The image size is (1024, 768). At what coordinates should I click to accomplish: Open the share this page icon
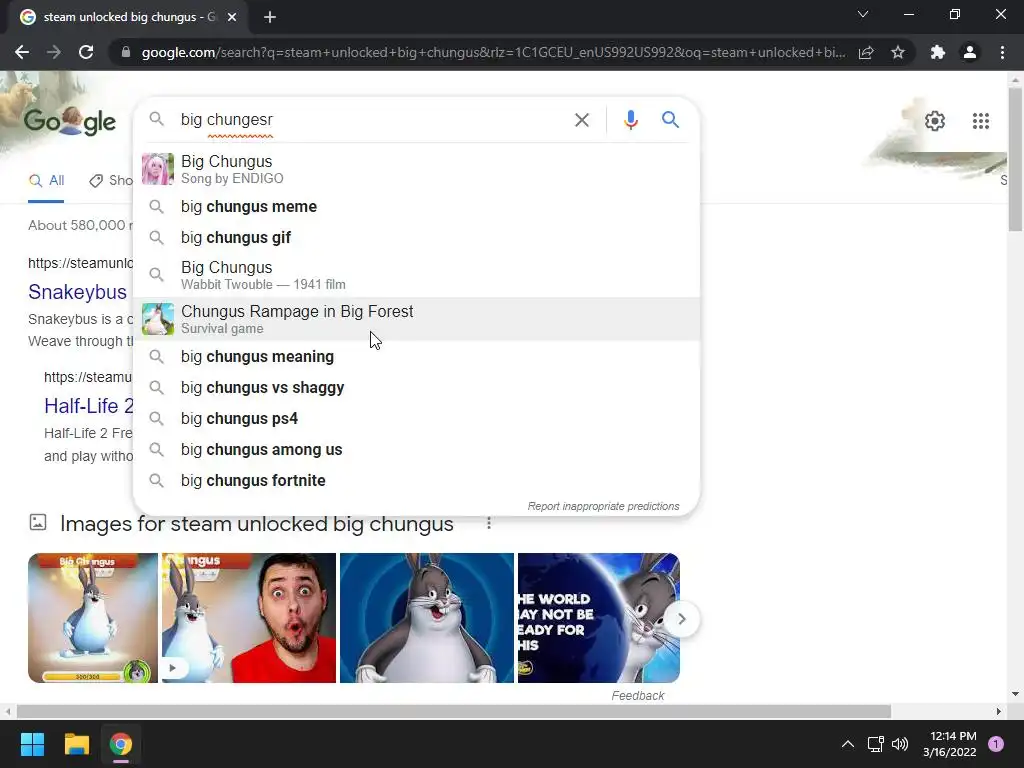[866, 52]
